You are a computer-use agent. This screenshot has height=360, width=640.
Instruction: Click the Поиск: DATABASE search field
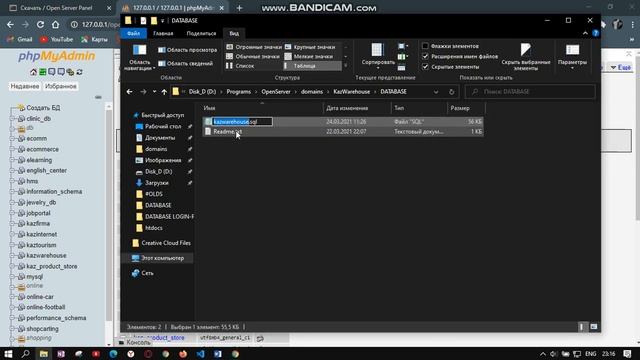click(x=530, y=92)
